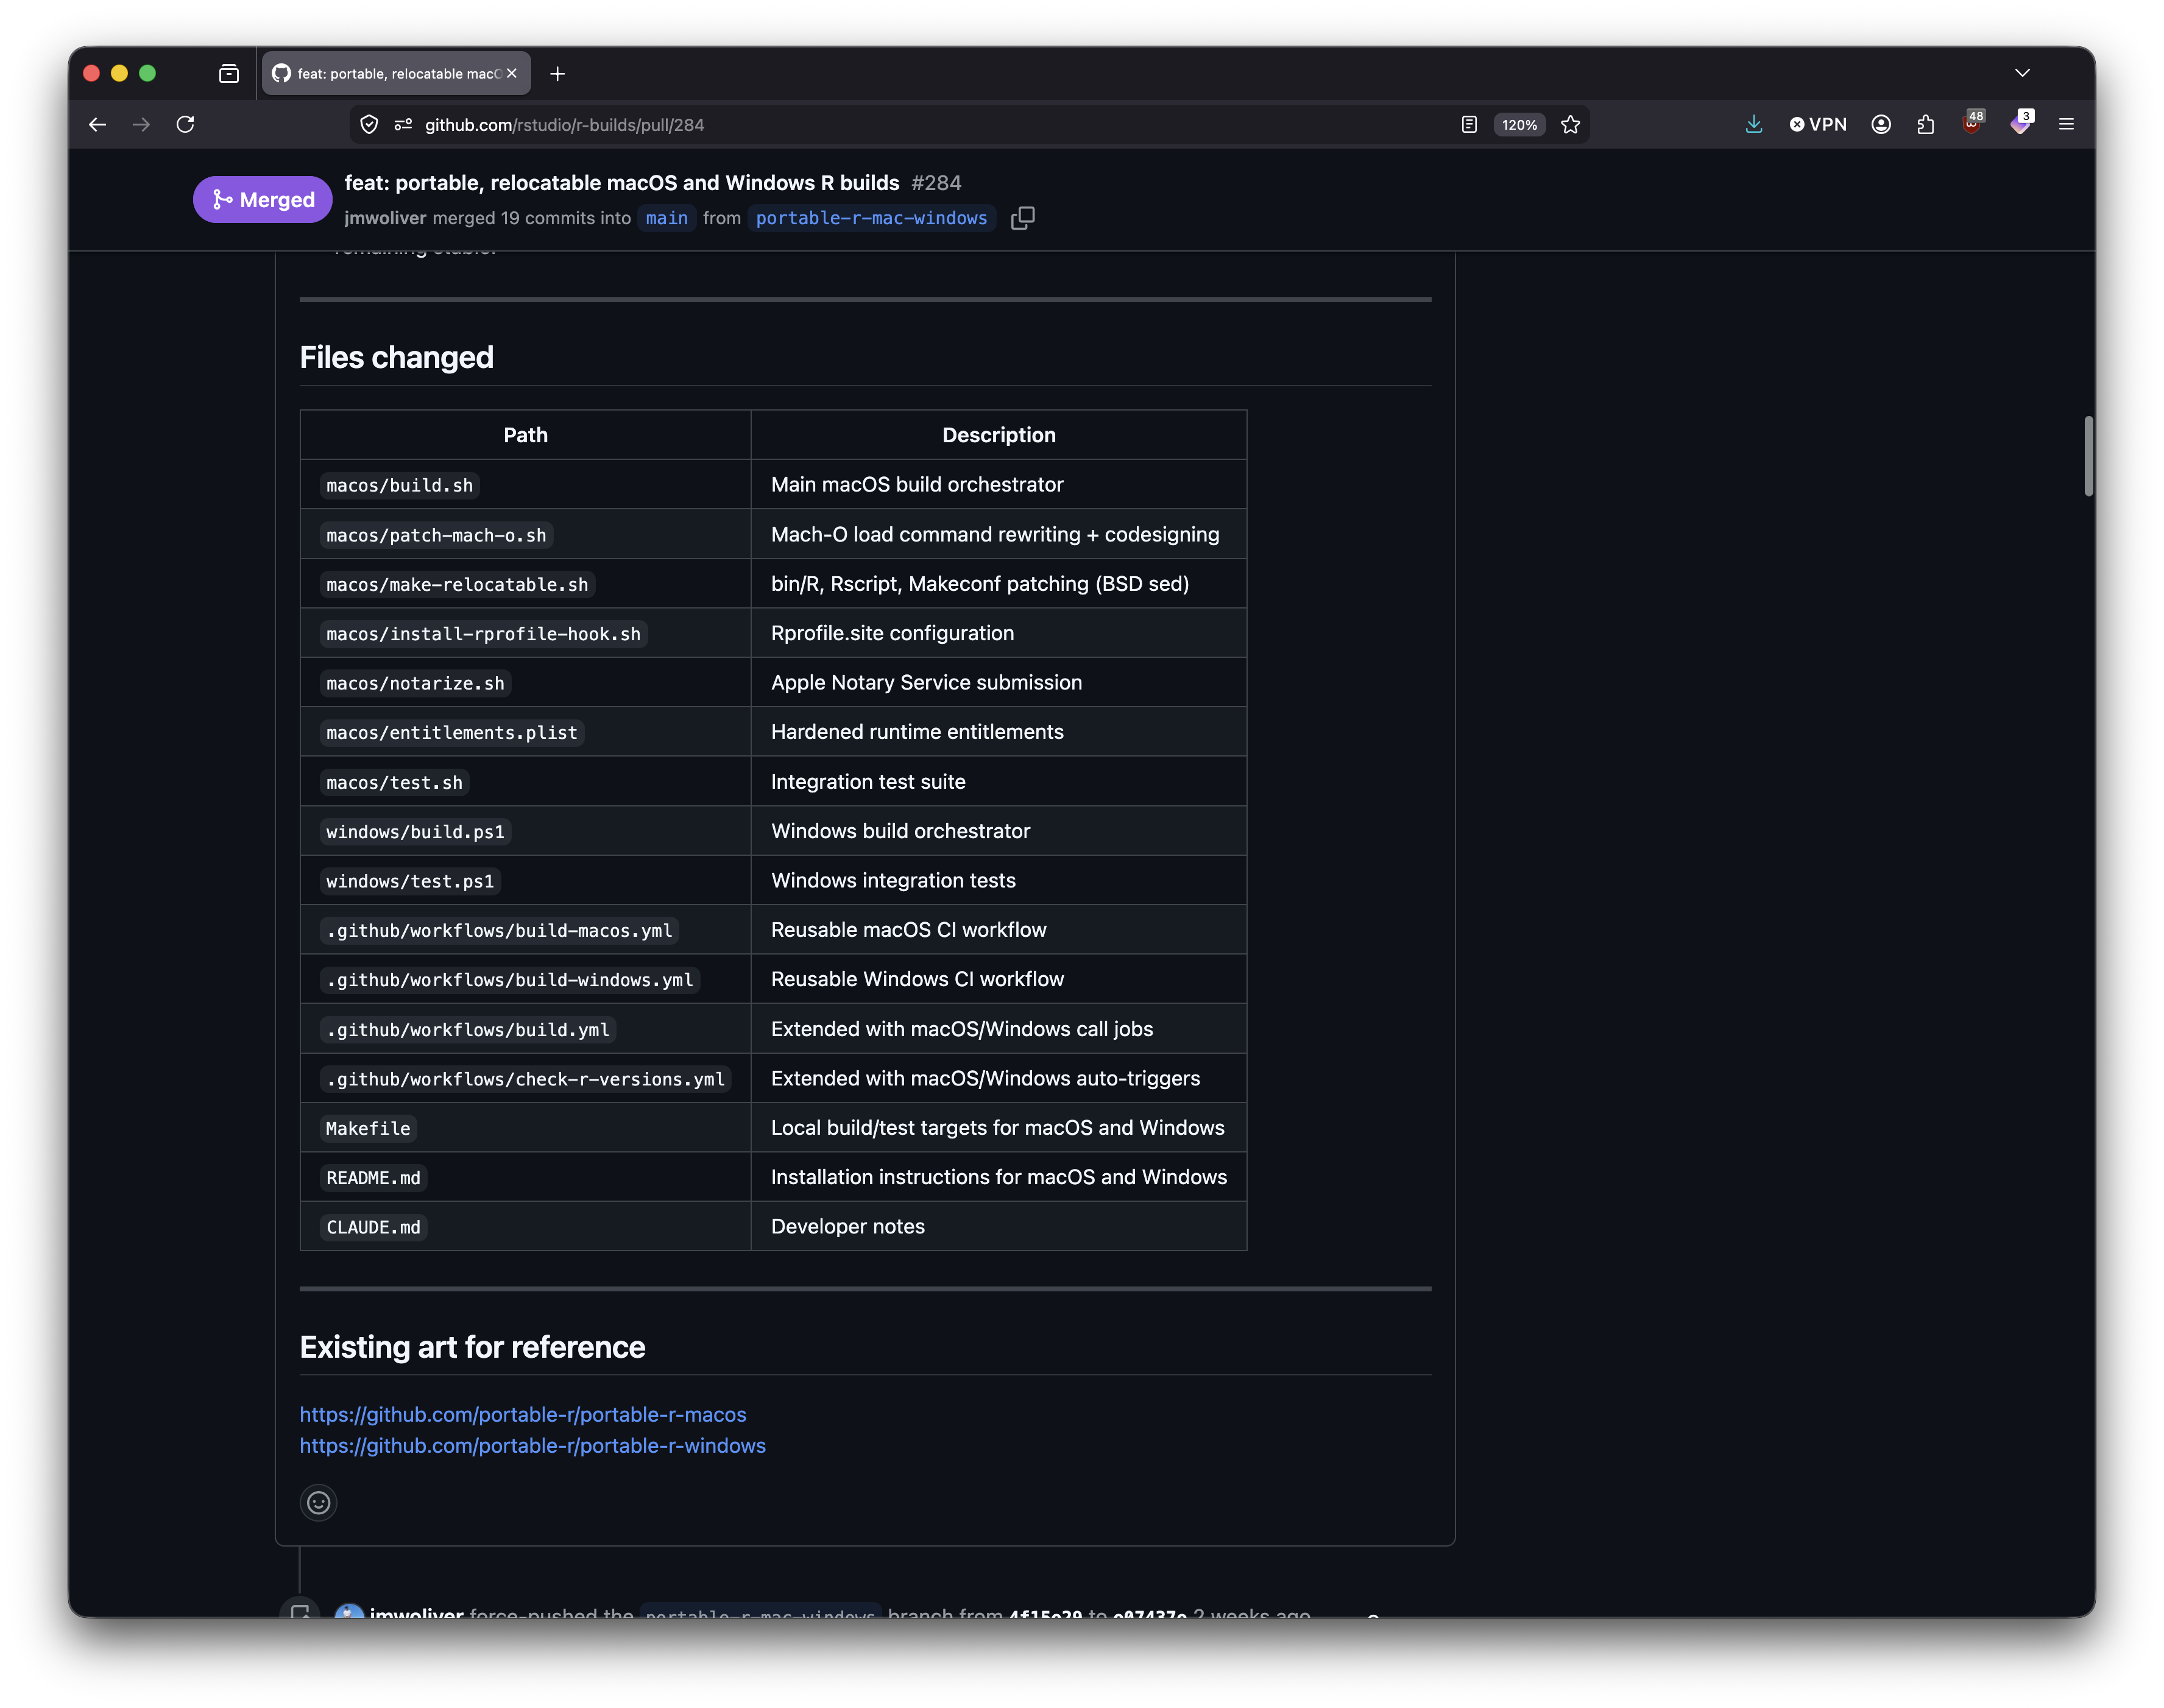Expand the list-all-tabs chevron
Image resolution: width=2164 pixels, height=1708 pixels.
(x=2022, y=73)
